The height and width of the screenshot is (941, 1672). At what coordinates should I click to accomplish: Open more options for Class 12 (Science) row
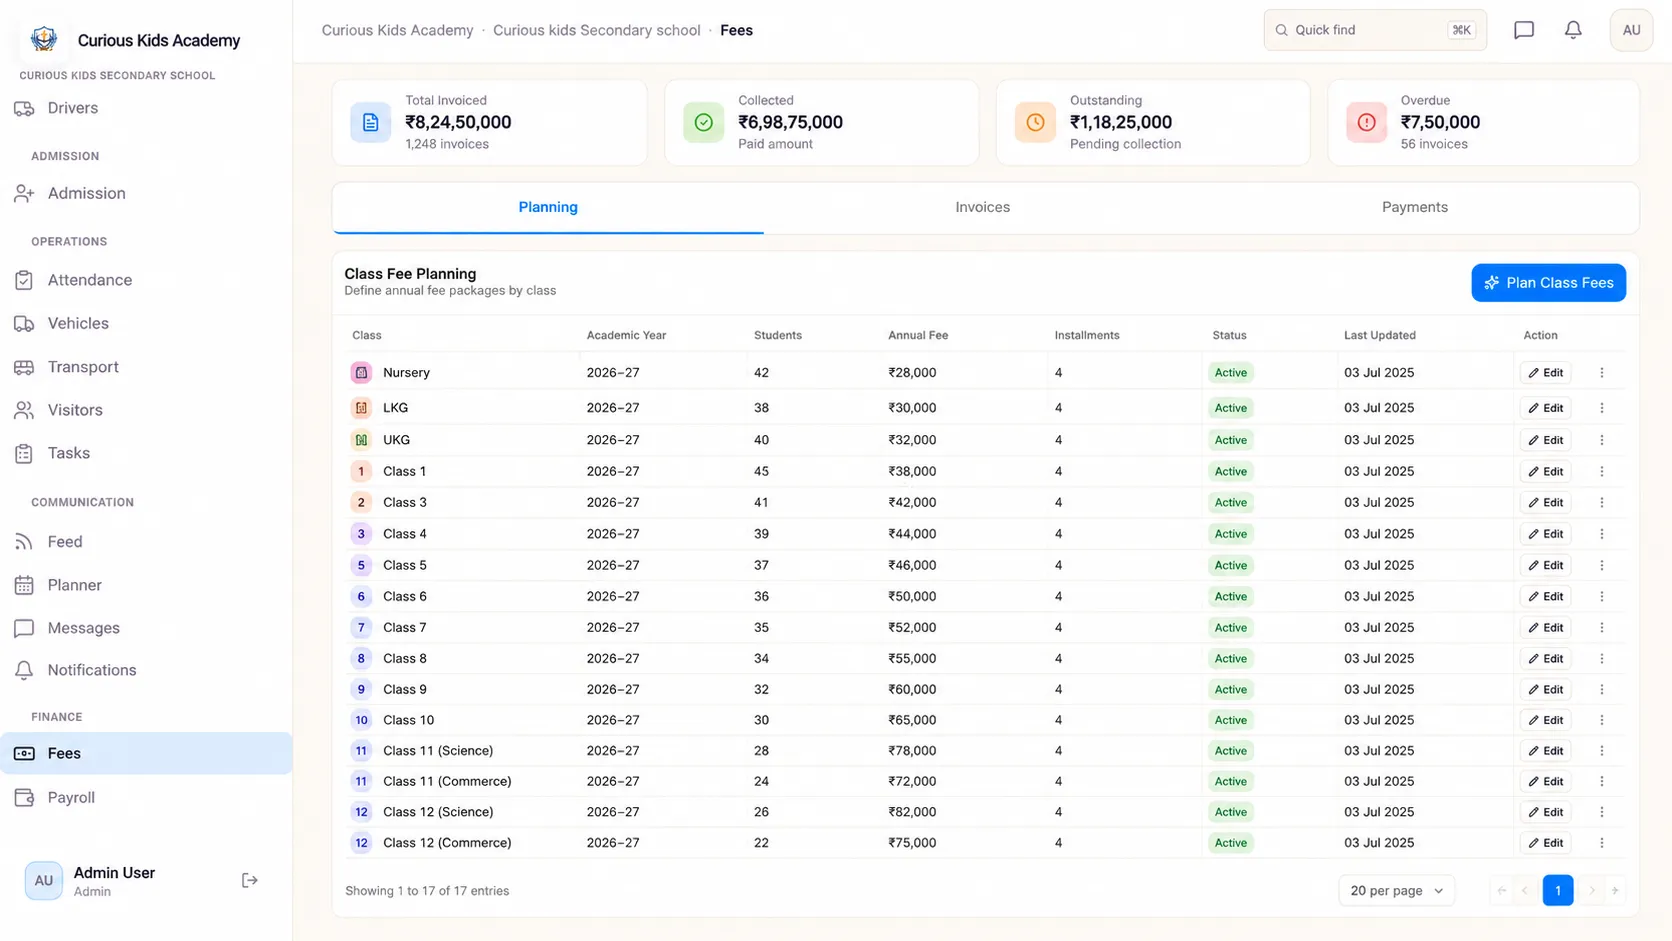[1601, 812]
